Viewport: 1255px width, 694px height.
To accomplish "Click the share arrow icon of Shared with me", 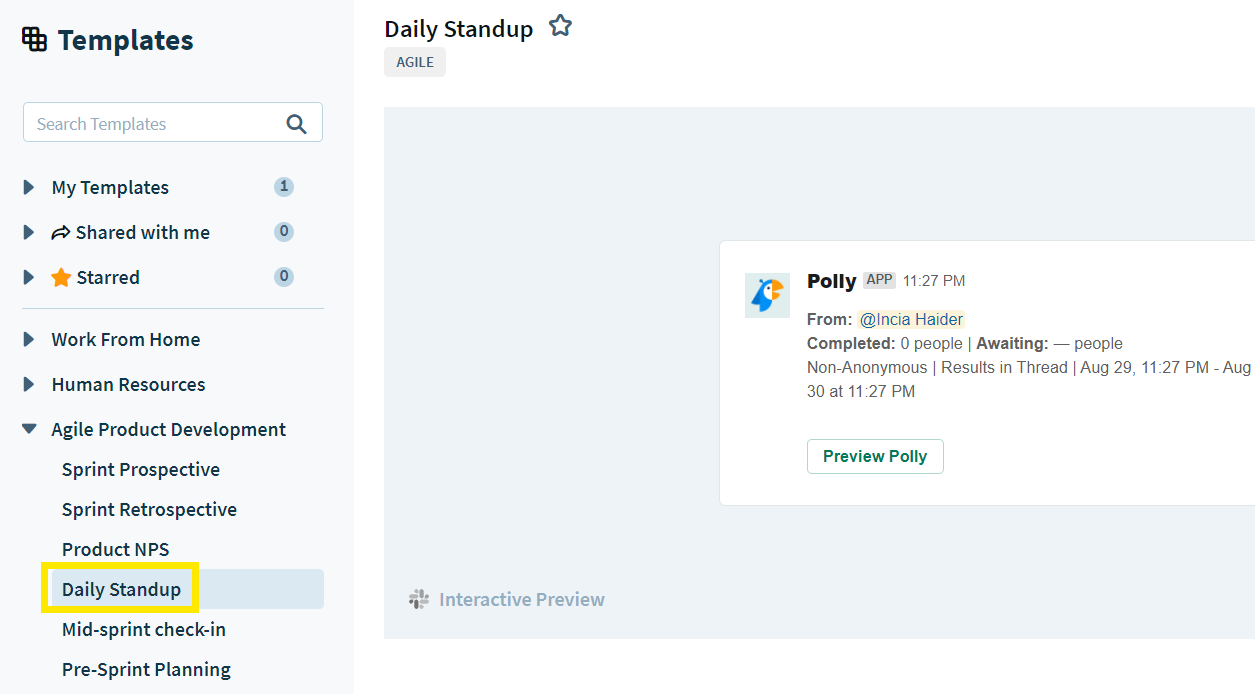I will 61,232.
